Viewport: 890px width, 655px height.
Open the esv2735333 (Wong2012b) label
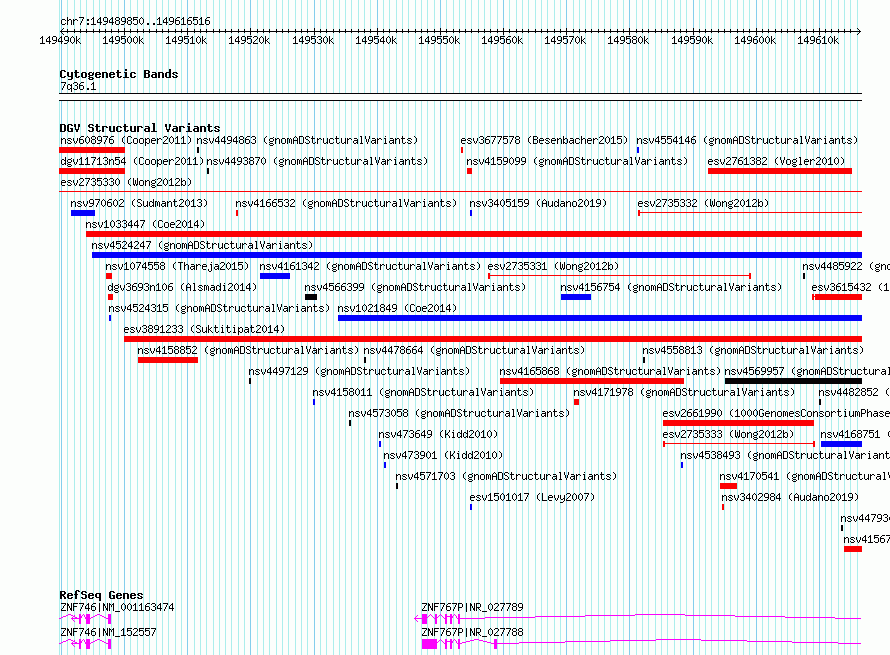pyautogui.click(x=728, y=434)
